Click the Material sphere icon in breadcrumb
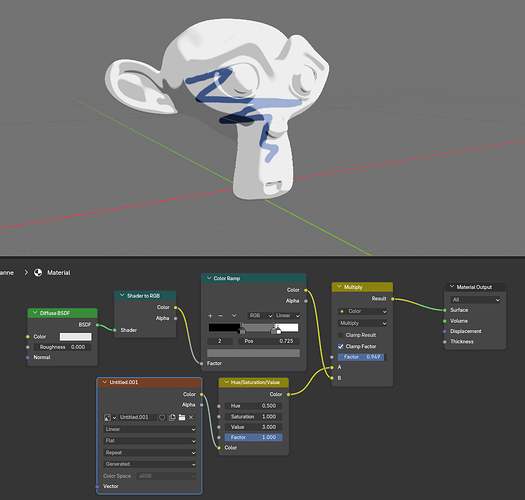 point(38,273)
